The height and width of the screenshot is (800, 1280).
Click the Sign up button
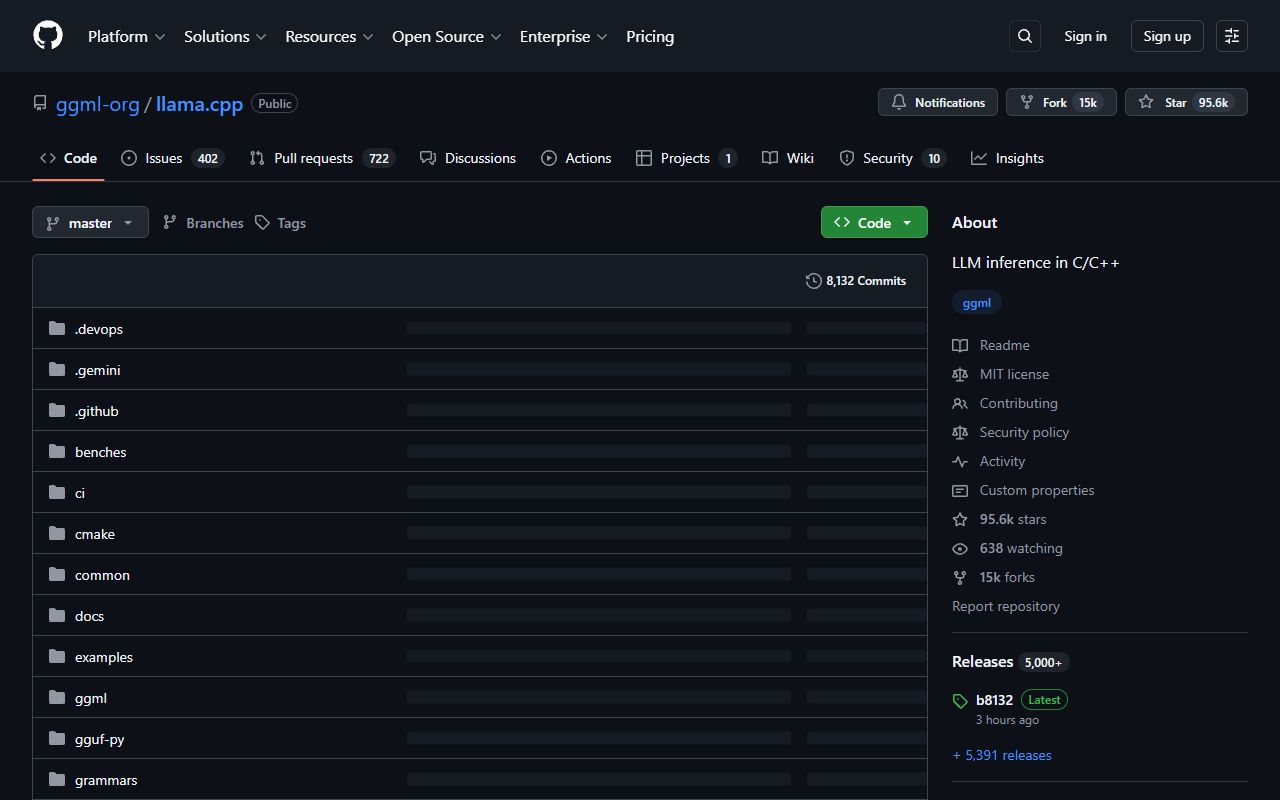coord(1166,36)
